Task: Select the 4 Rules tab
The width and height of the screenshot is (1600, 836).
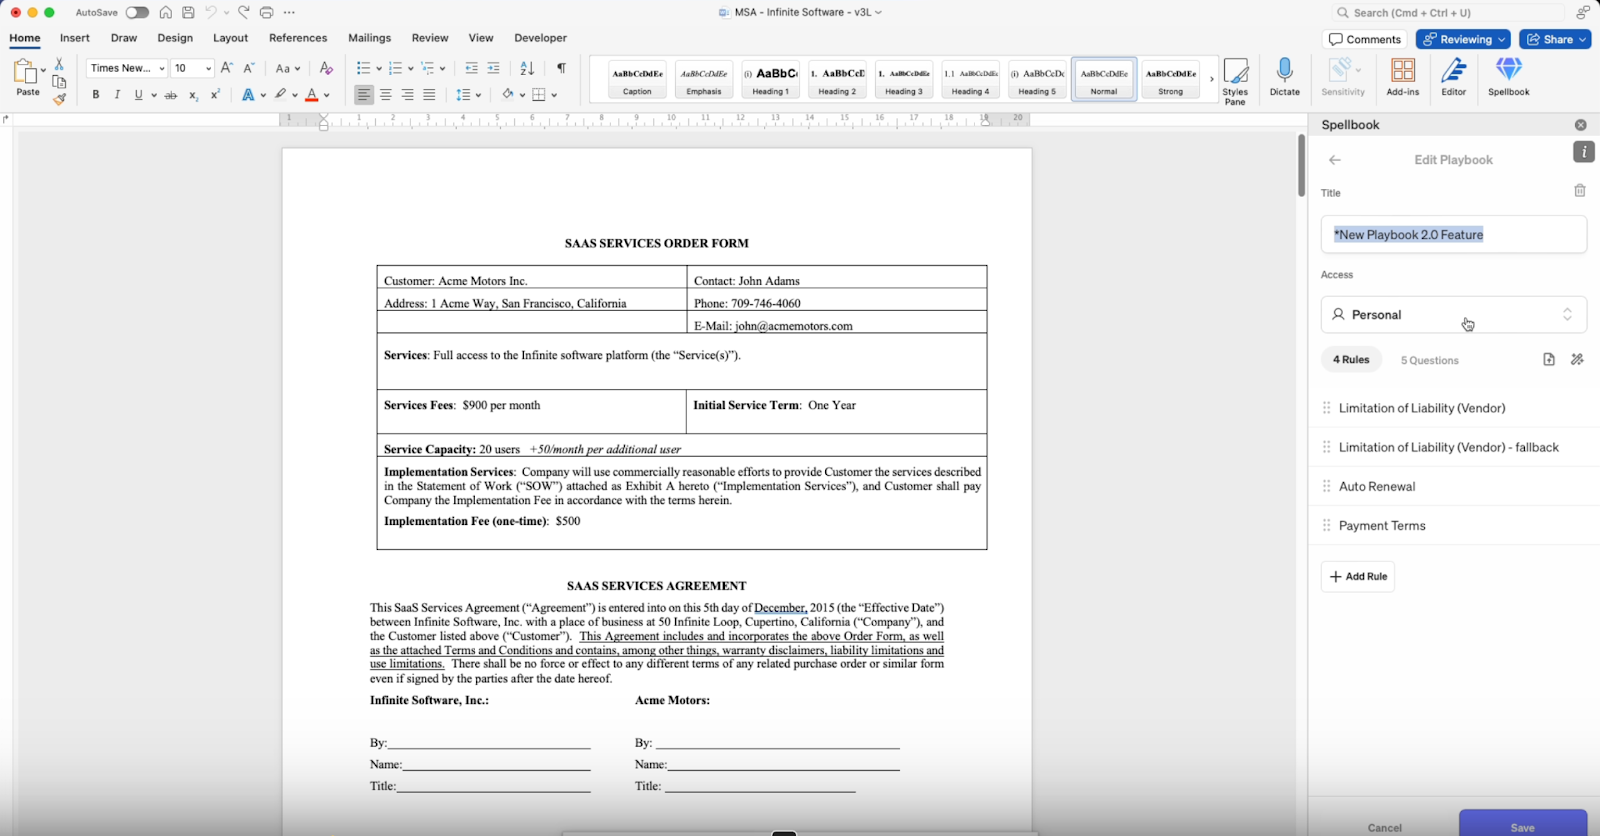Action: tap(1351, 359)
